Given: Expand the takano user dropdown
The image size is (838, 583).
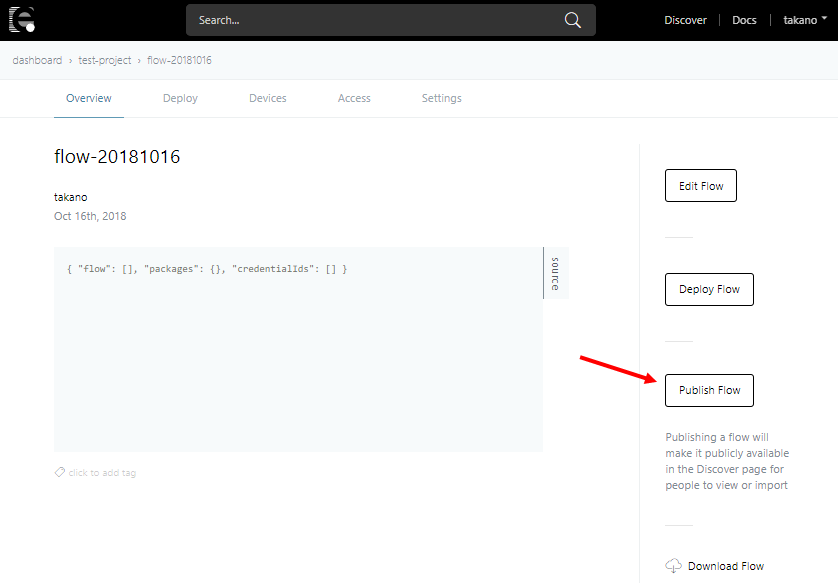Looking at the screenshot, I should [805, 20].
